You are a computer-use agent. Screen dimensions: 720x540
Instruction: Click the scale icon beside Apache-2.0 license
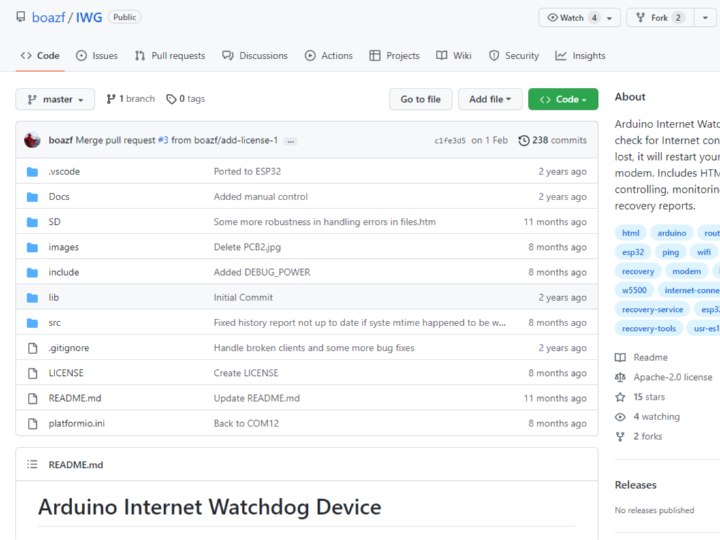point(620,377)
